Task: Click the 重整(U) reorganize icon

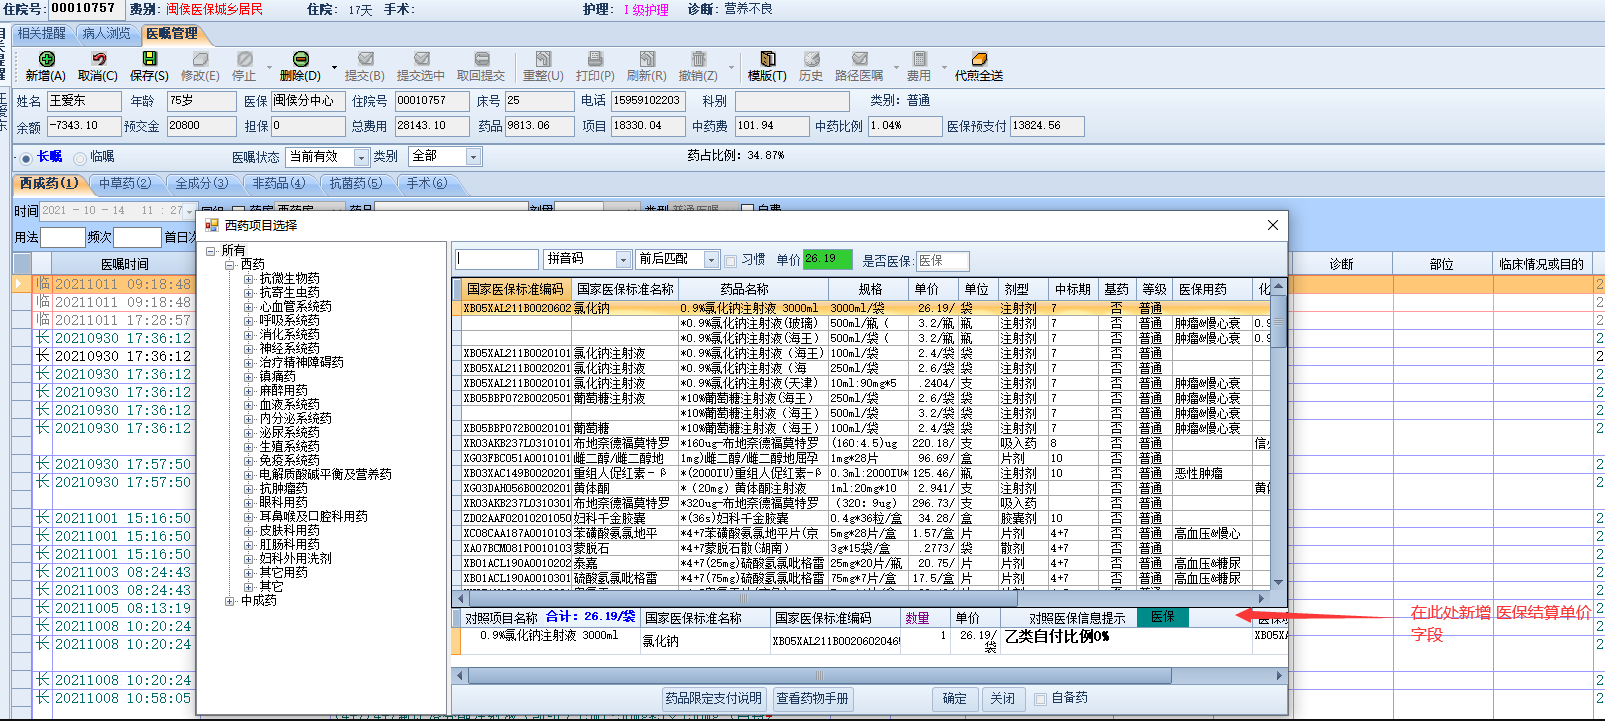Action: tap(543, 60)
